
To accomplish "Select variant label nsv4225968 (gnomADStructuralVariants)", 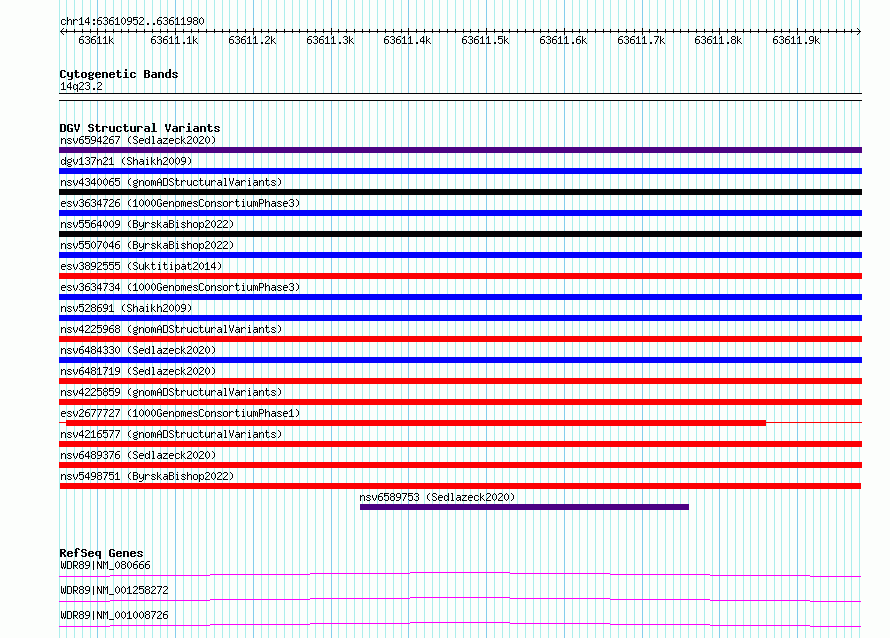I will pos(171,329).
